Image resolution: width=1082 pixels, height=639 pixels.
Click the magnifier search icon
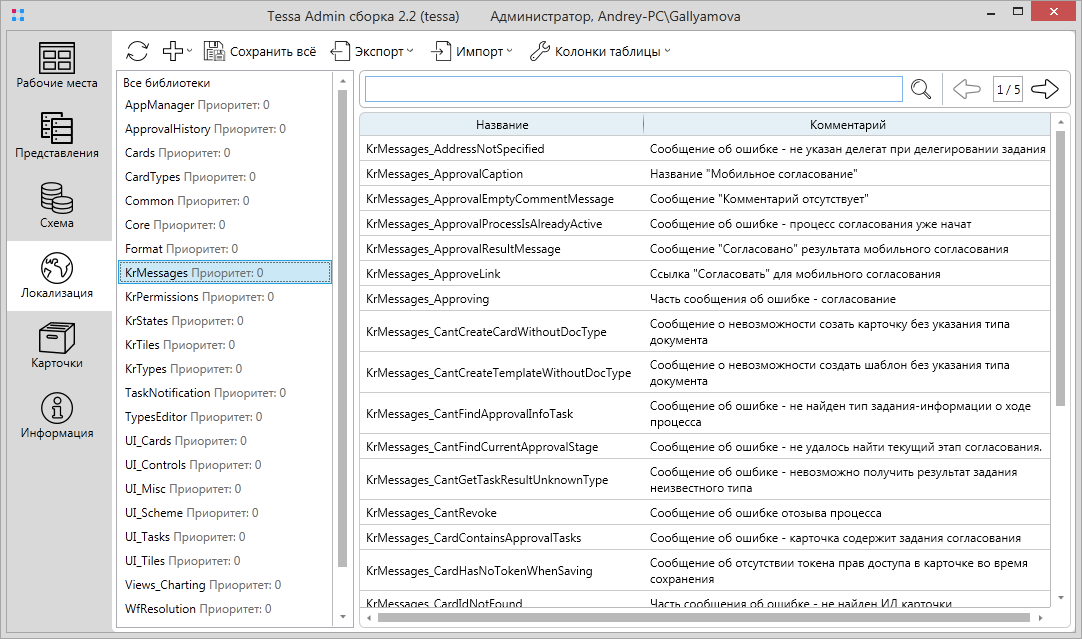pyautogui.click(x=921, y=89)
